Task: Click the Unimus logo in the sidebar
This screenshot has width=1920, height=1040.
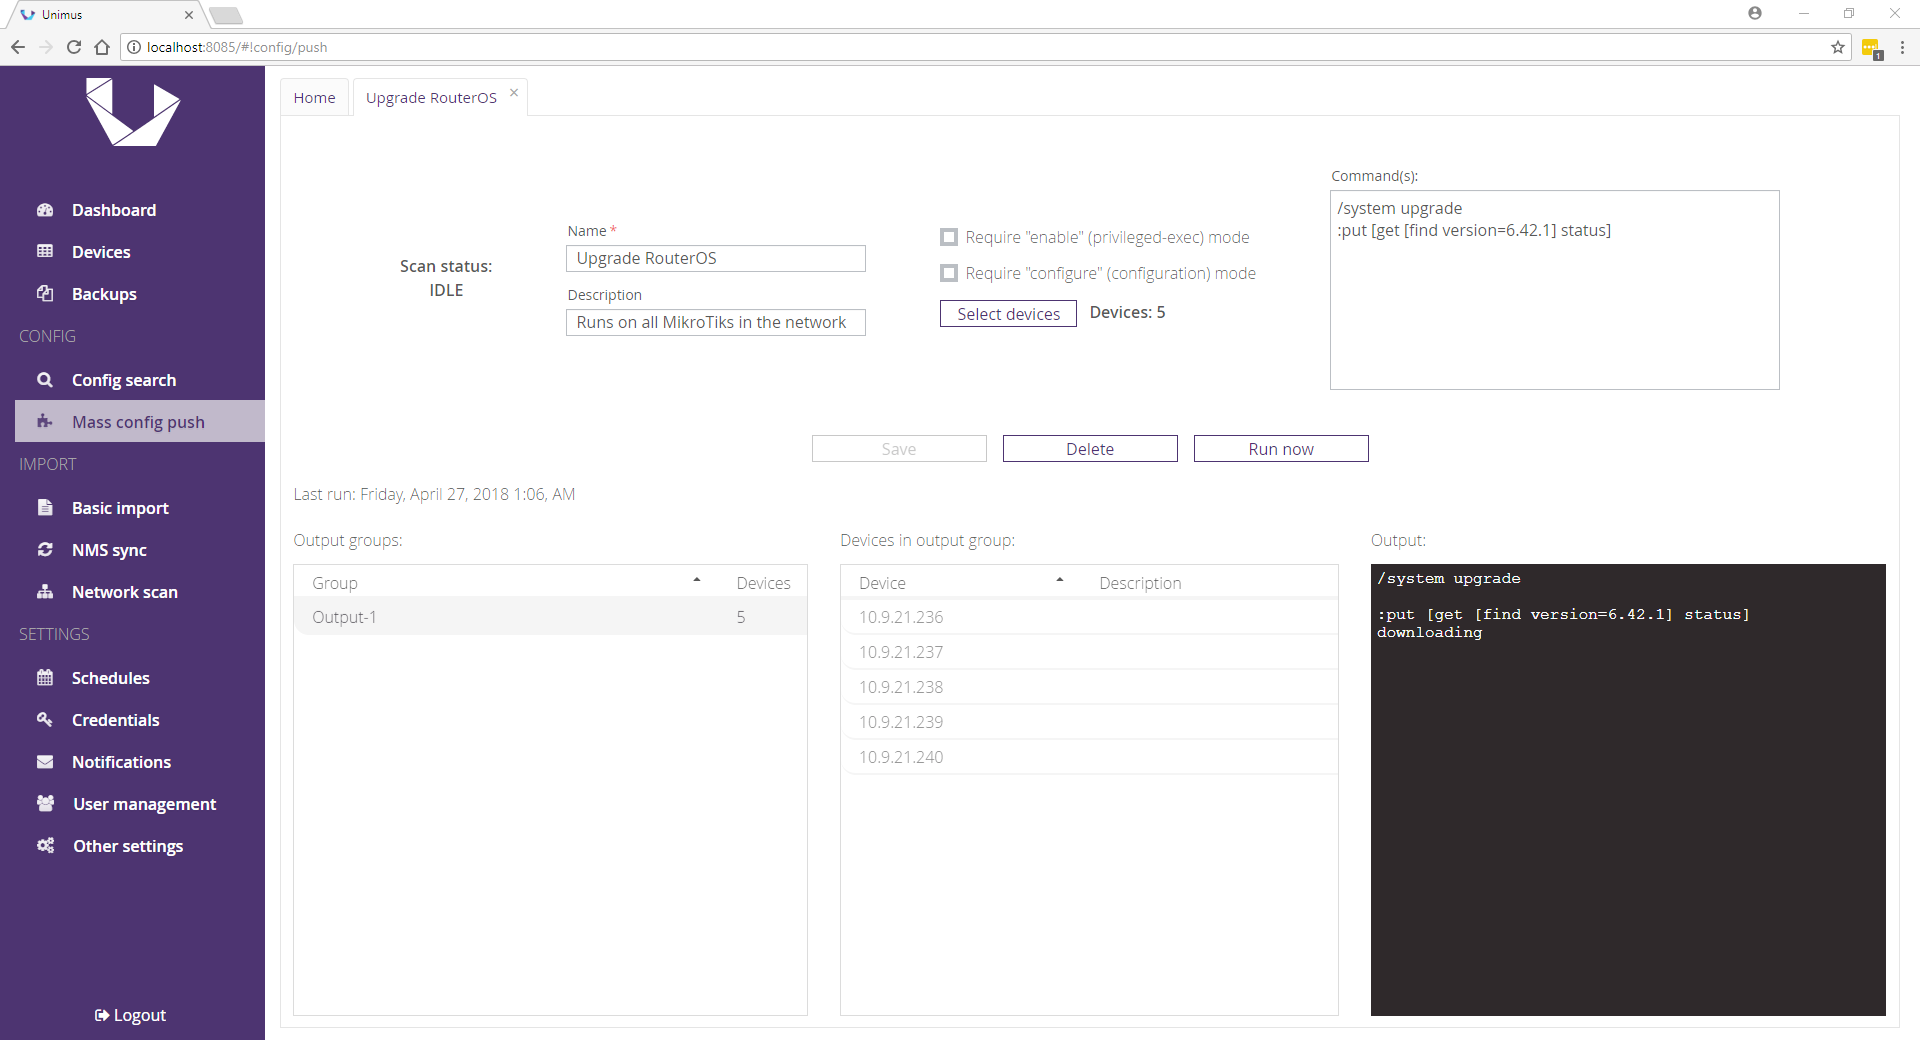Action: (x=132, y=112)
